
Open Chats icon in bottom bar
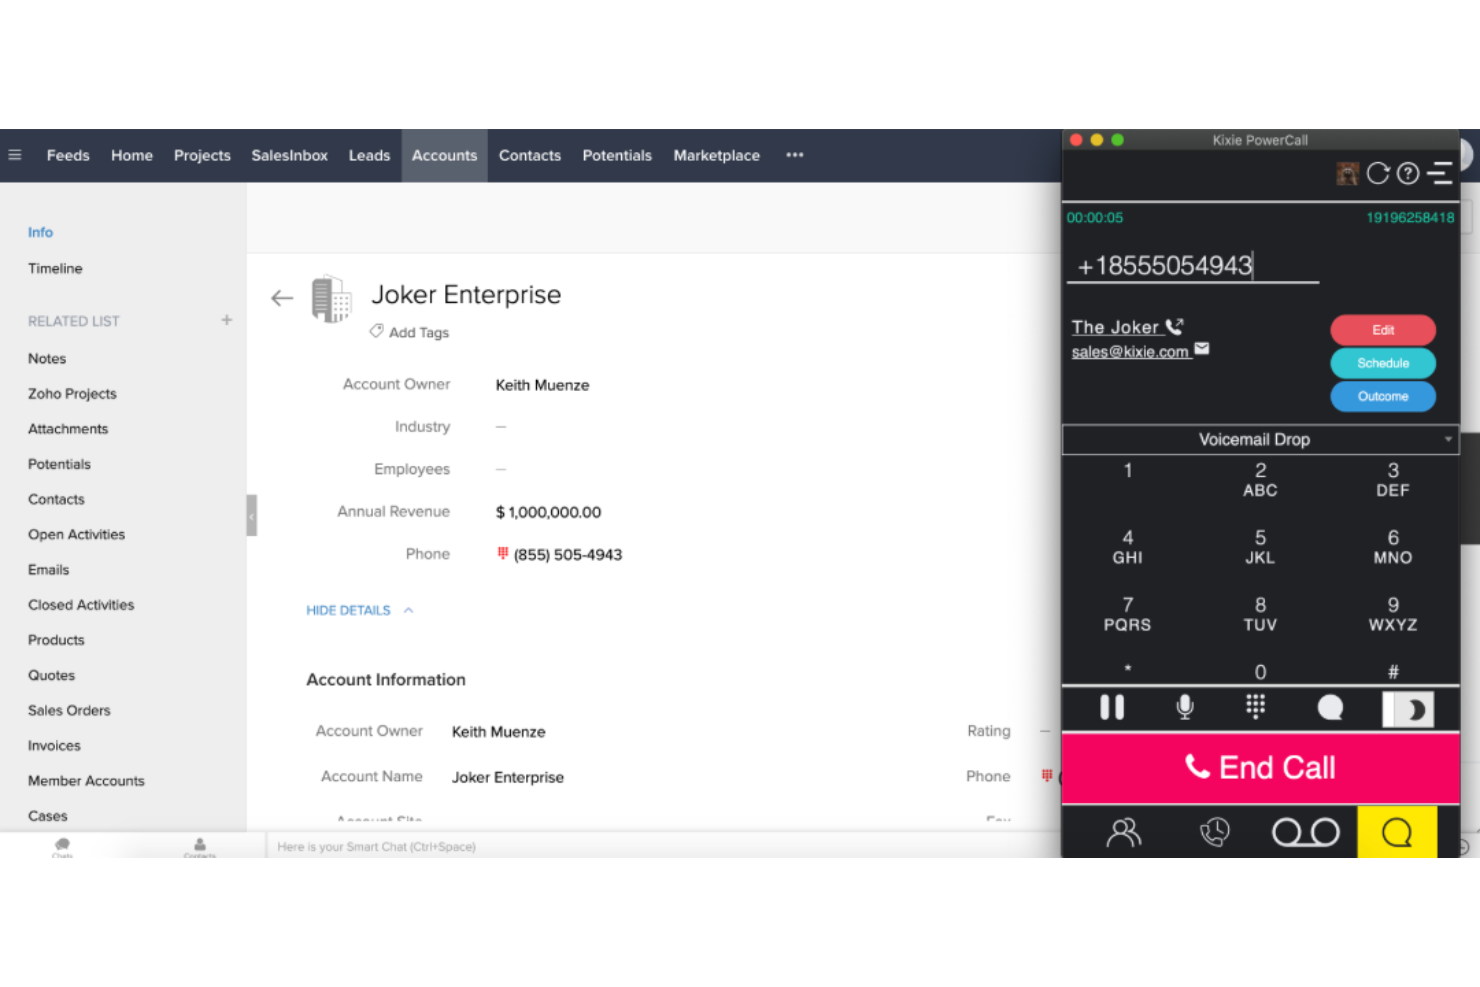click(62, 847)
